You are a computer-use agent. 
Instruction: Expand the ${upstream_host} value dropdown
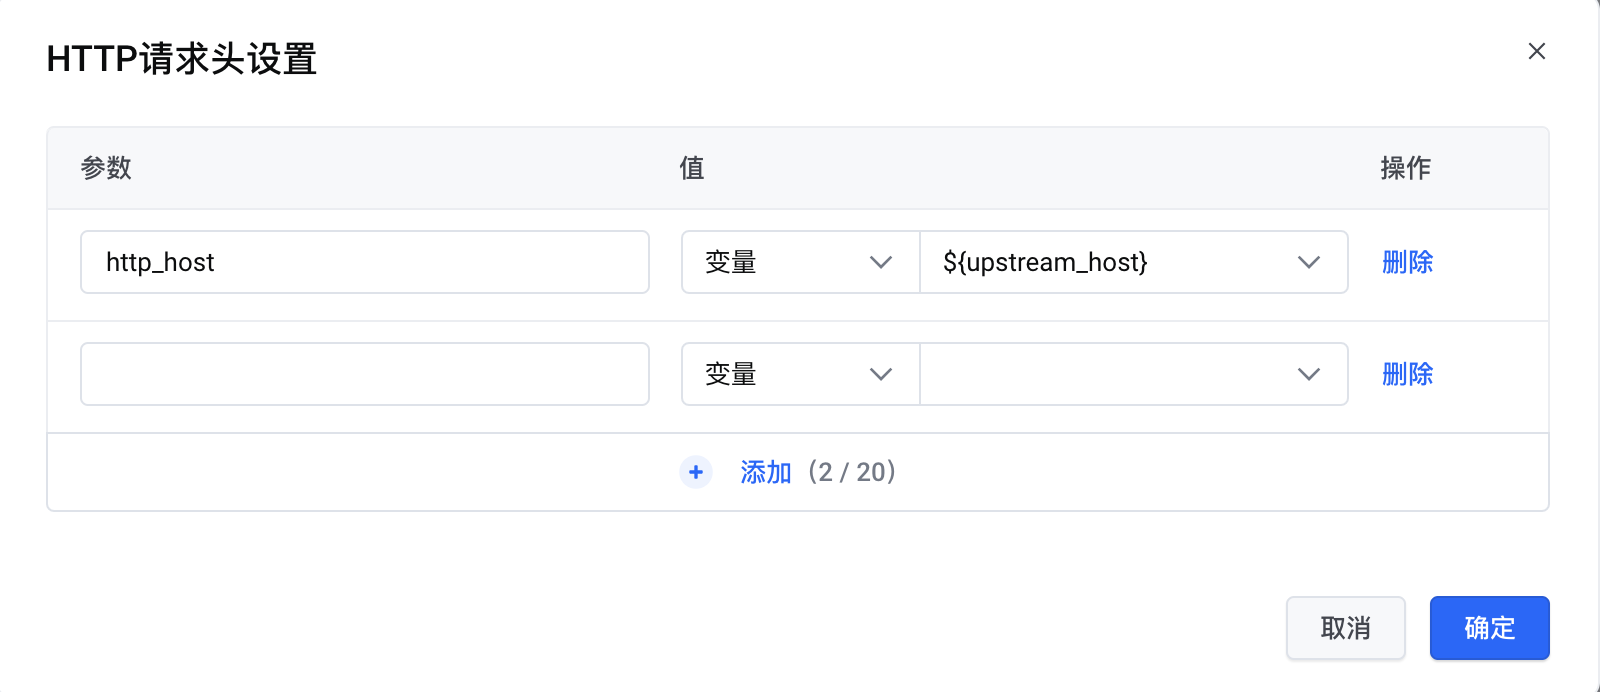coord(1110,262)
